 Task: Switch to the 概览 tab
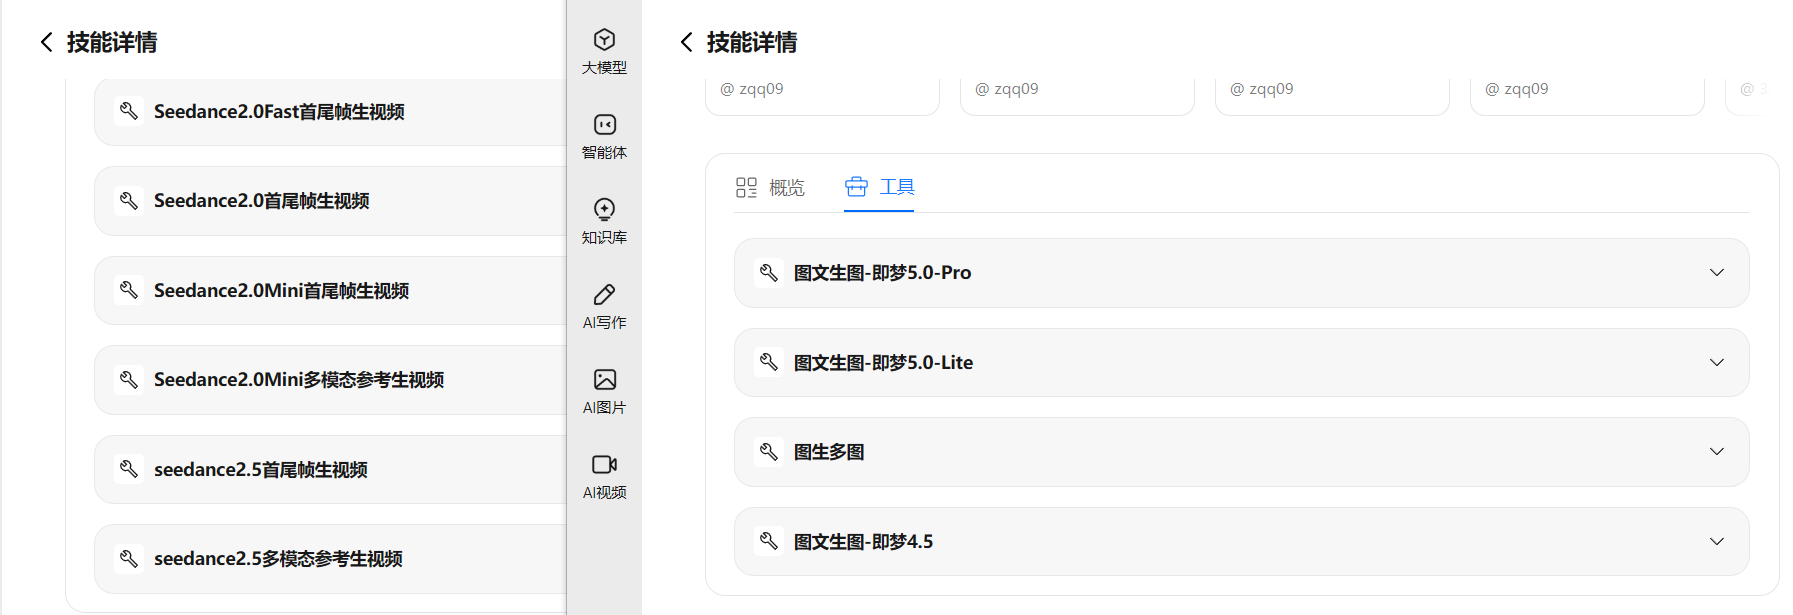point(770,188)
